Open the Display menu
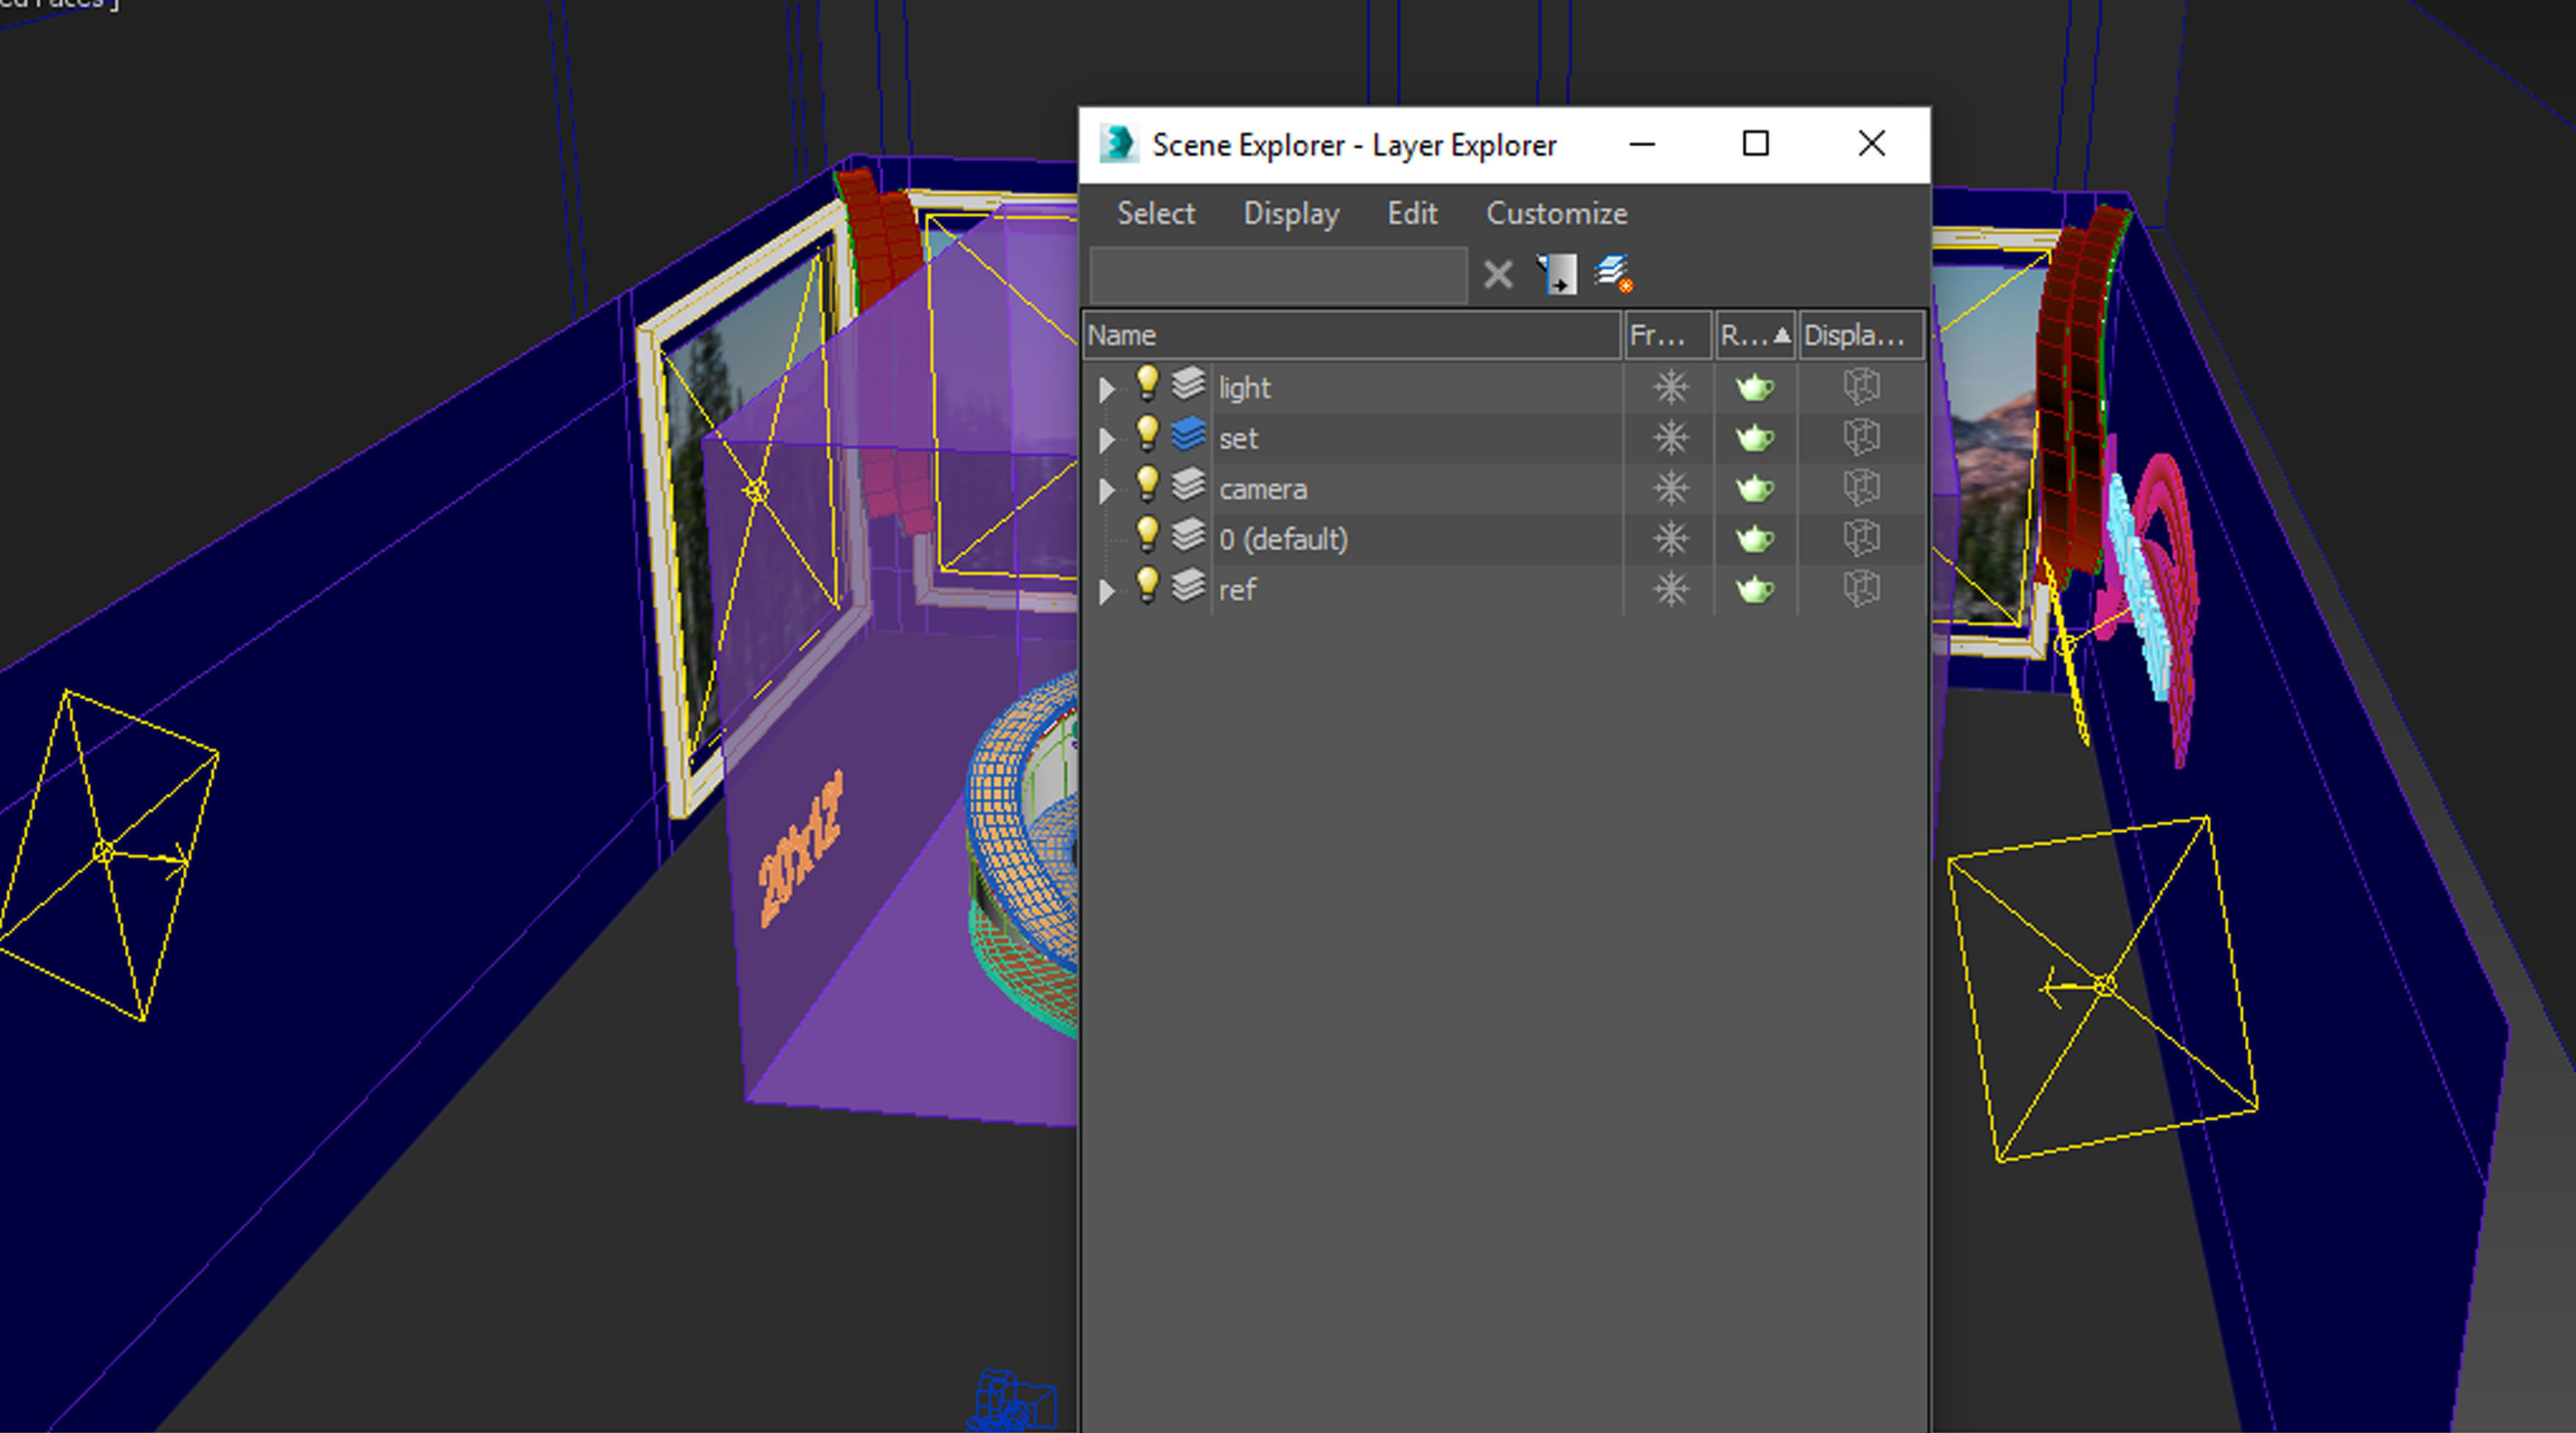2576x1433 pixels. coord(1290,213)
